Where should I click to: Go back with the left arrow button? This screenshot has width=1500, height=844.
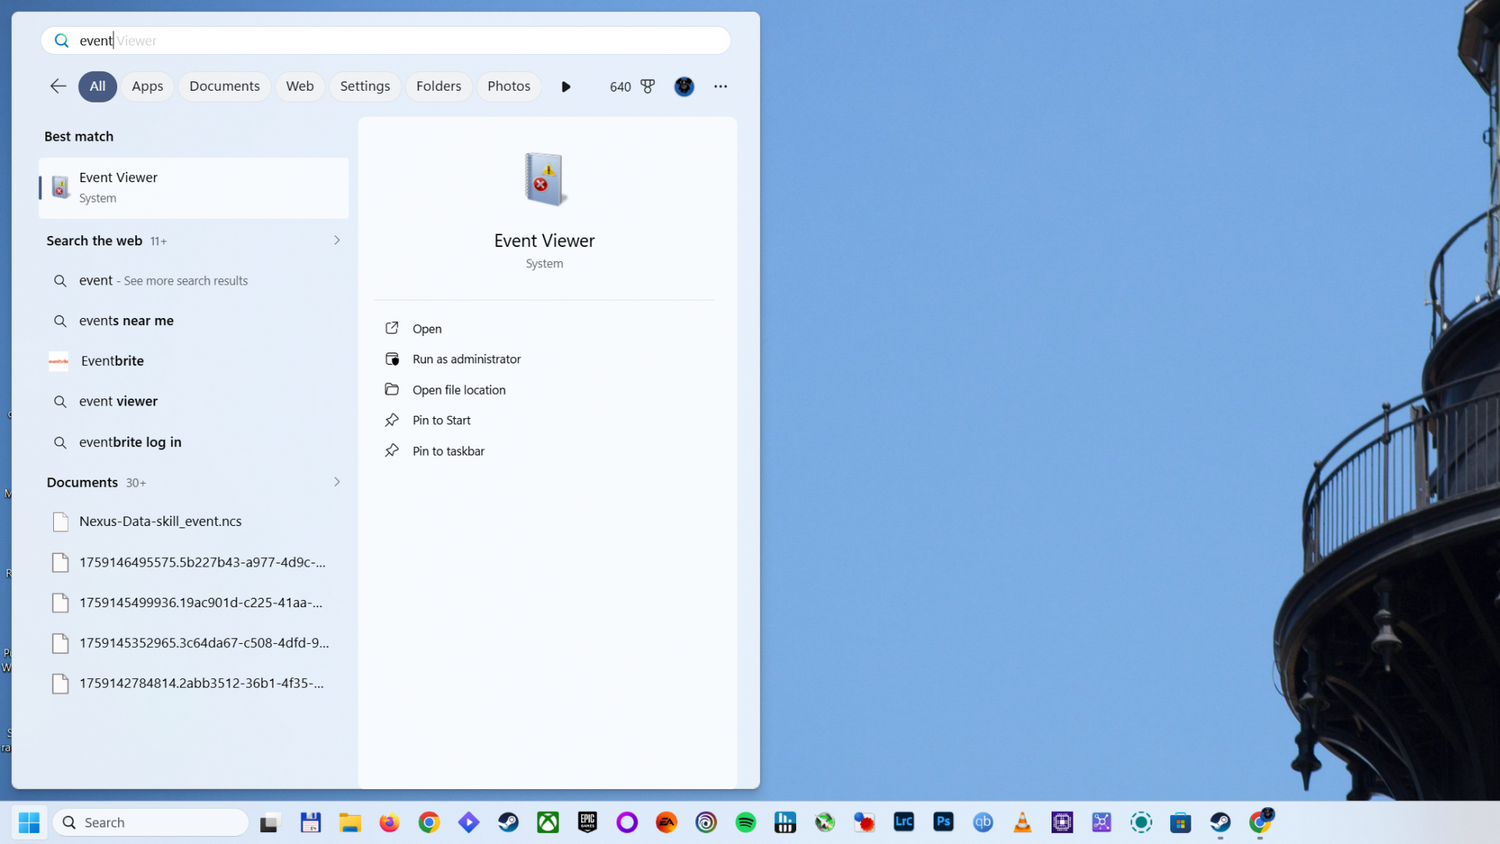coord(58,86)
